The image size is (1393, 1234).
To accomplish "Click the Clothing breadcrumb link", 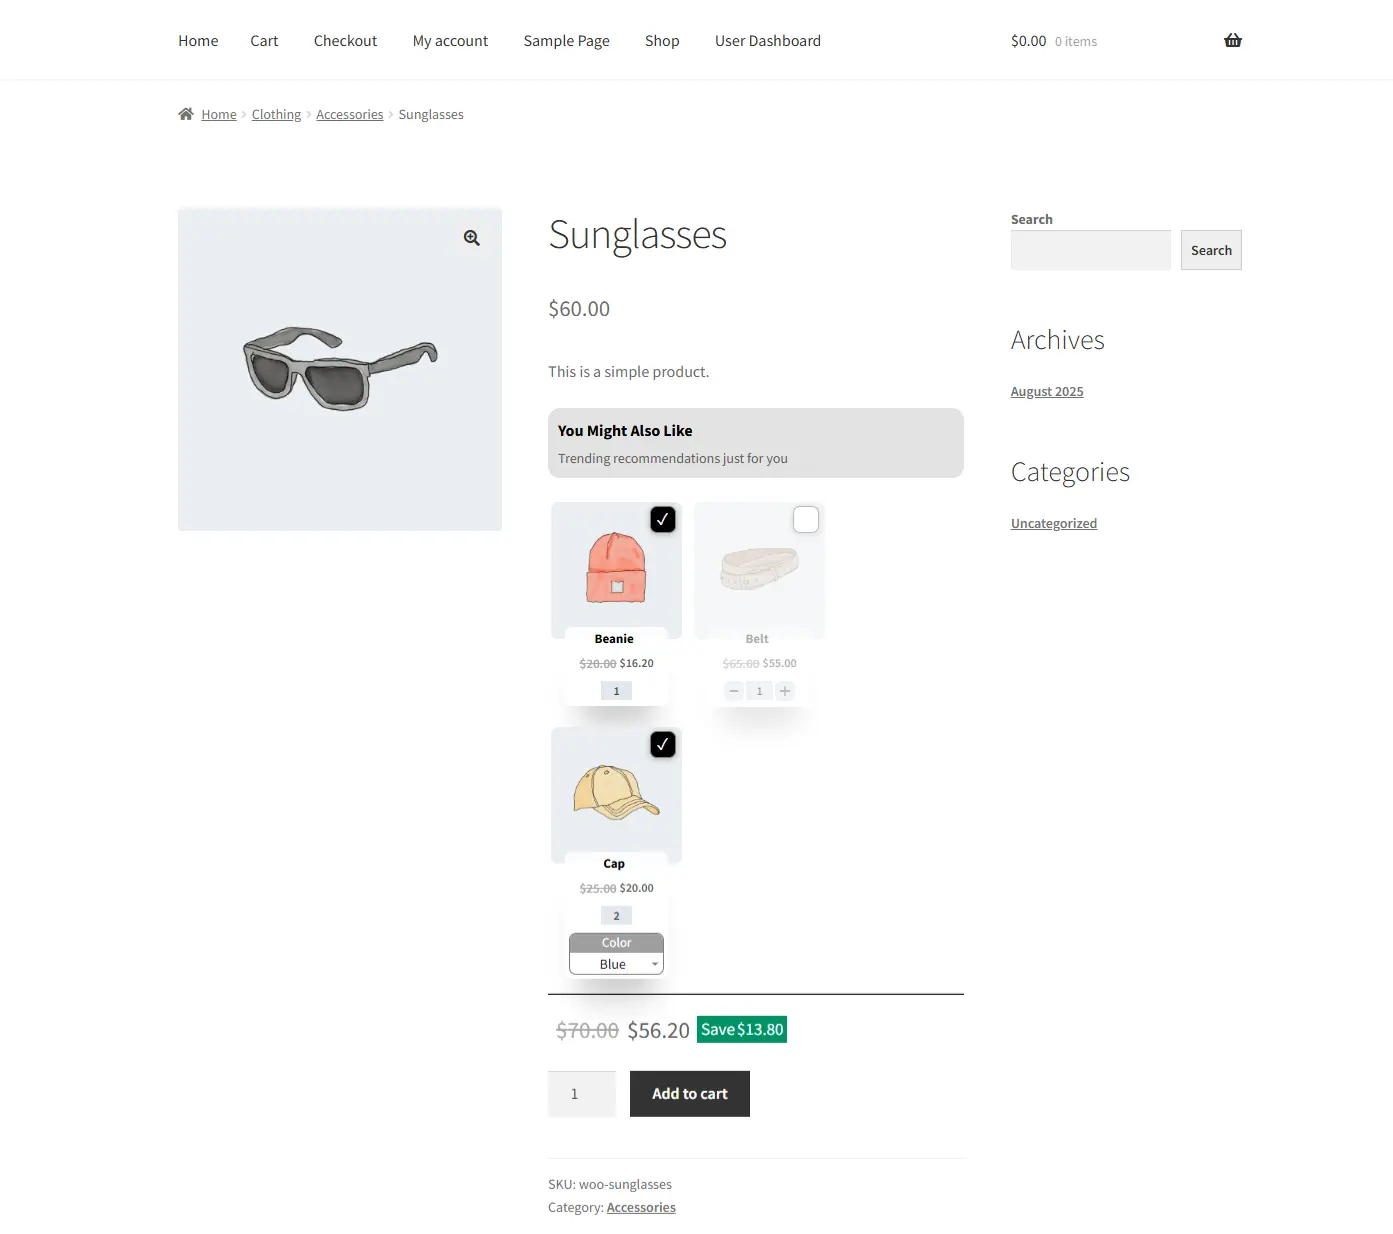I will pyautogui.click(x=276, y=113).
